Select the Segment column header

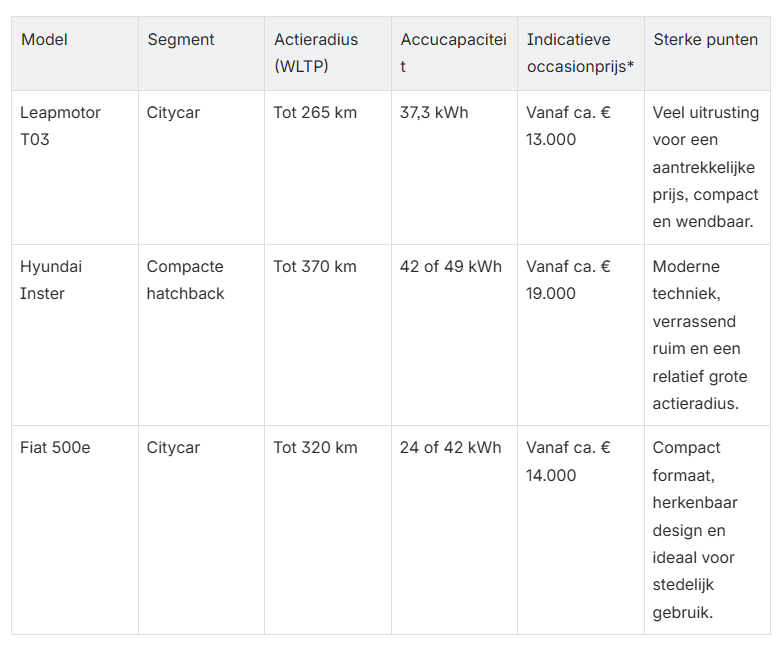(201, 53)
